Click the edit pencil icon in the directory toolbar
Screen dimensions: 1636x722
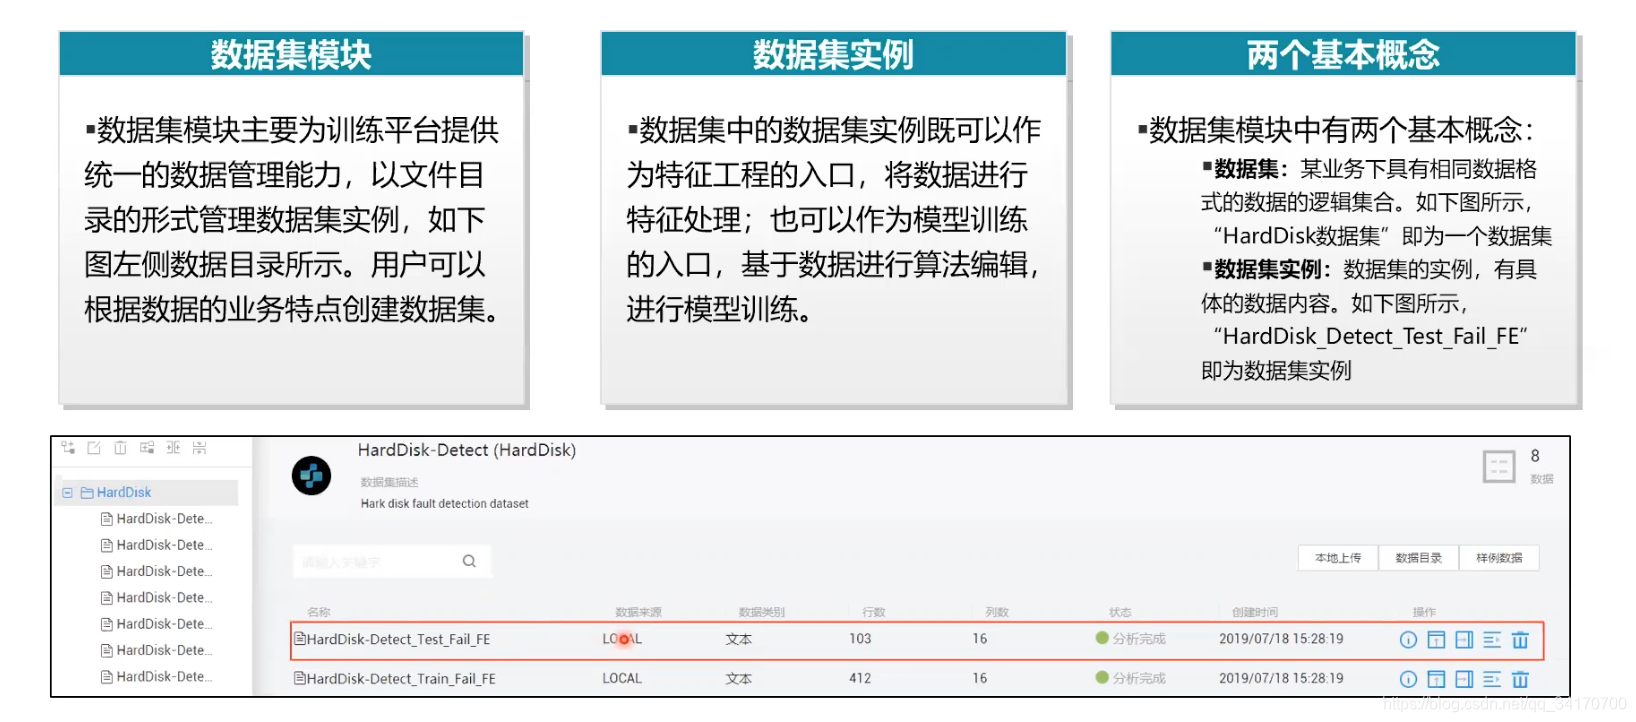tap(94, 448)
